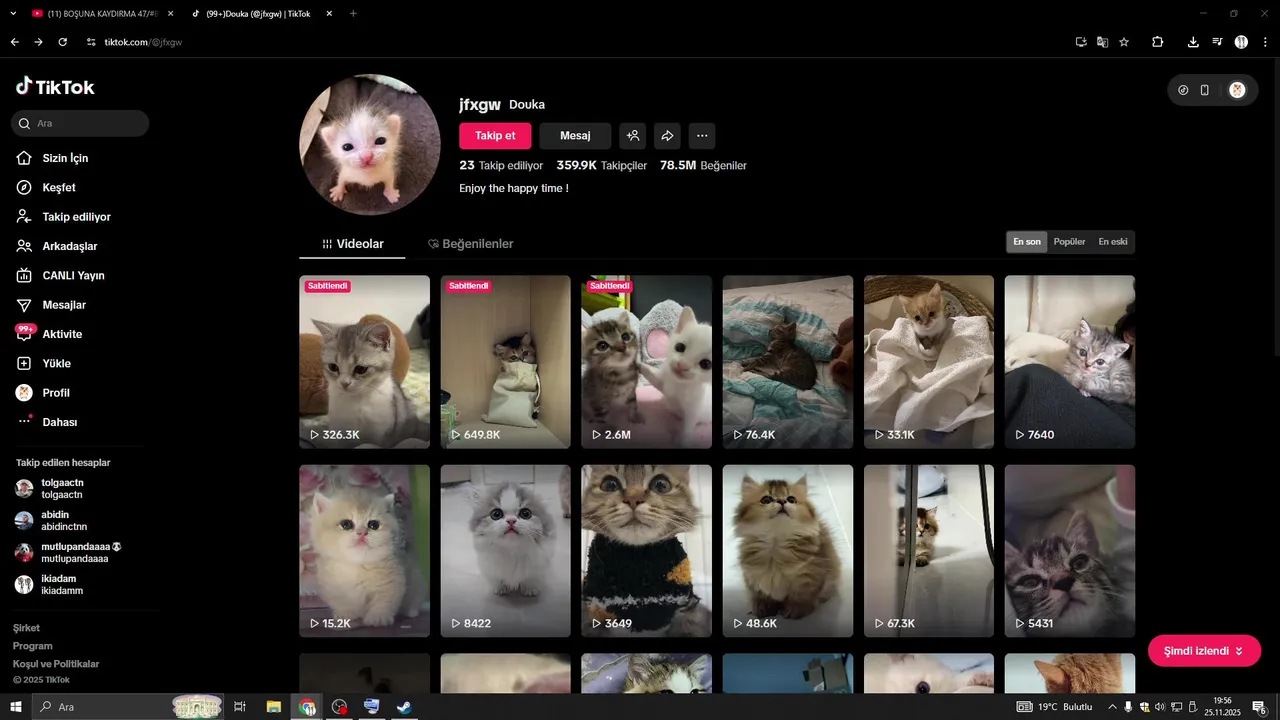Open browser extensions puzzle icon

[1158, 42]
